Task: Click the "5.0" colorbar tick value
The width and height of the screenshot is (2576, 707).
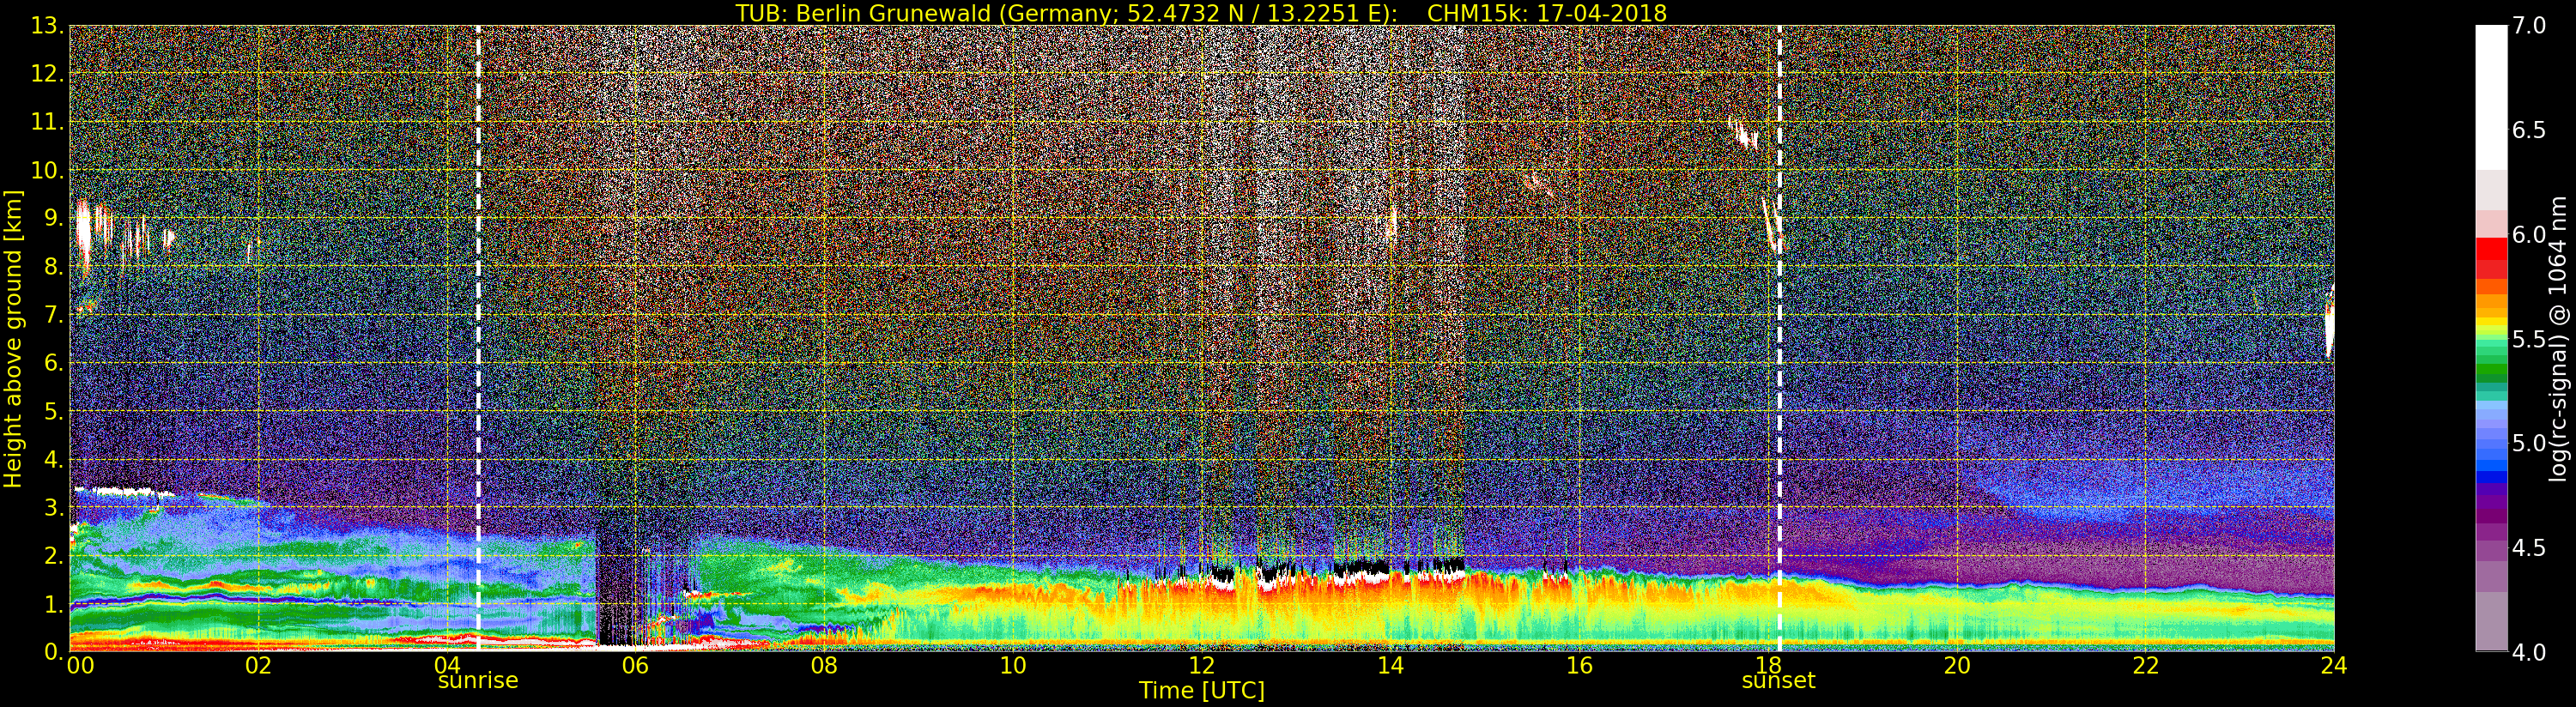Action: tap(2529, 443)
